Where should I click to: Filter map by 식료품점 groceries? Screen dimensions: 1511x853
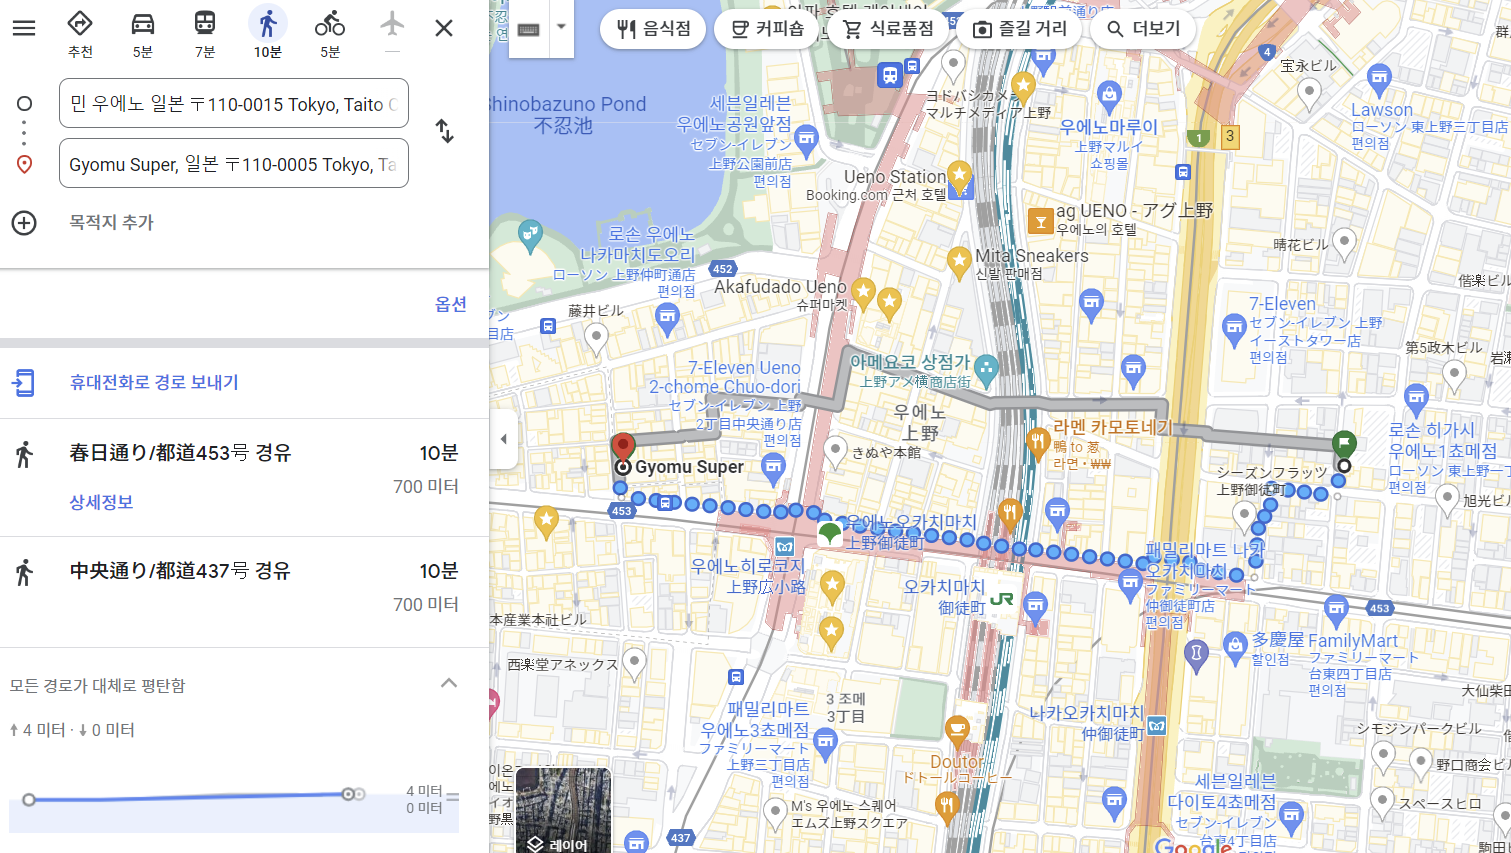[888, 29]
